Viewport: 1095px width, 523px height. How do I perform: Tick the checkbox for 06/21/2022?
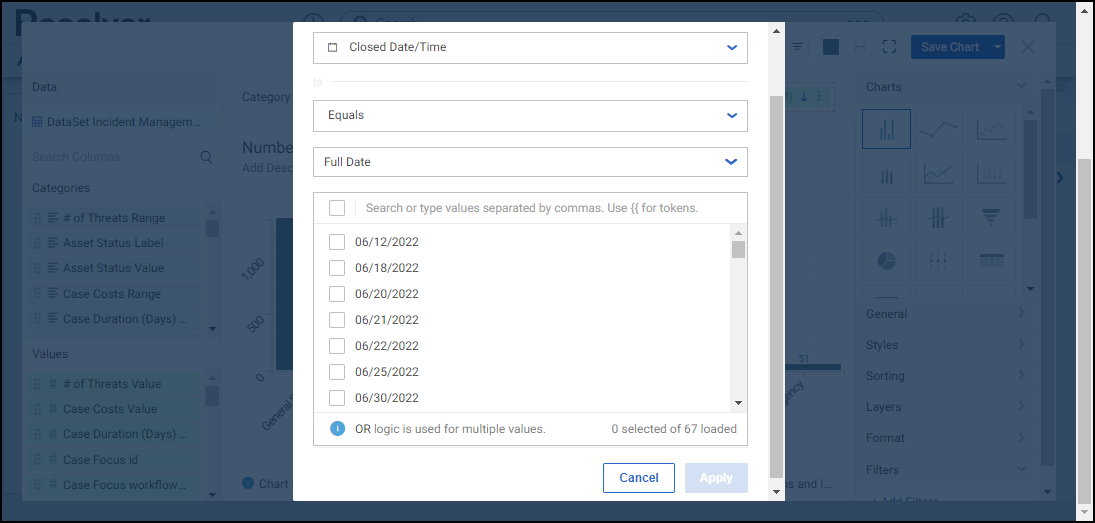click(x=337, y=320)
